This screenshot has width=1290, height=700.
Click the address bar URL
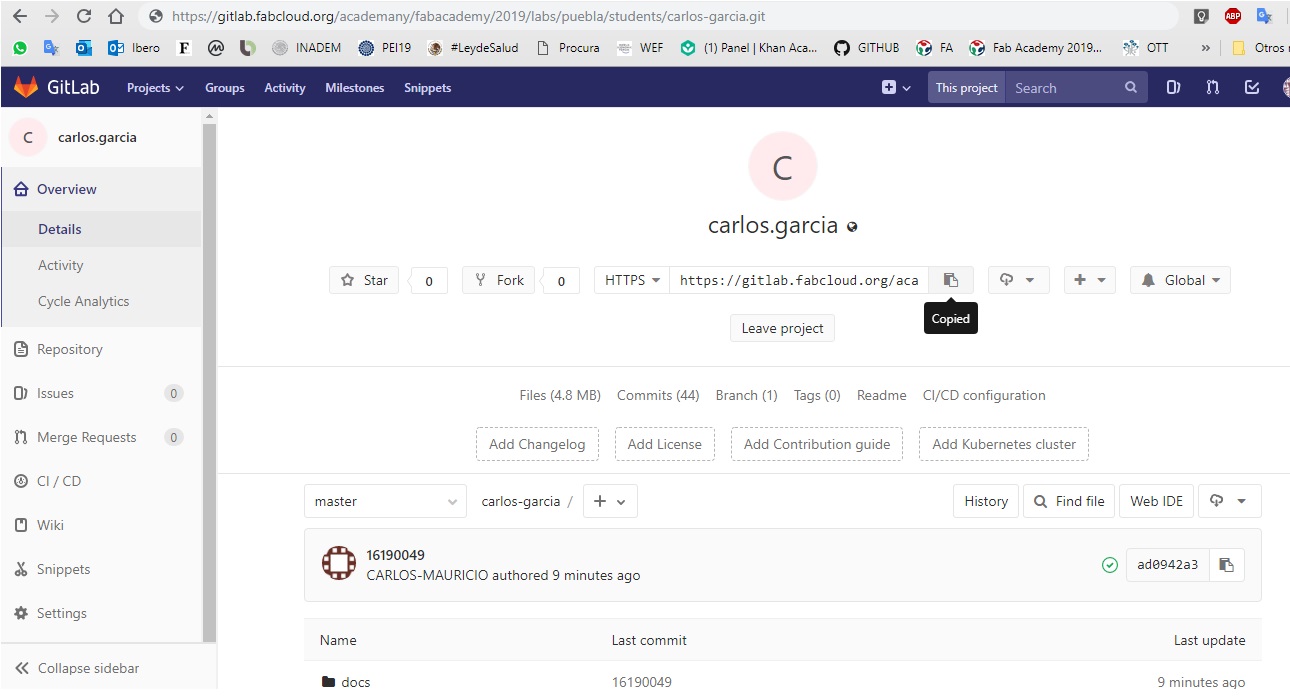coord(469,16)
